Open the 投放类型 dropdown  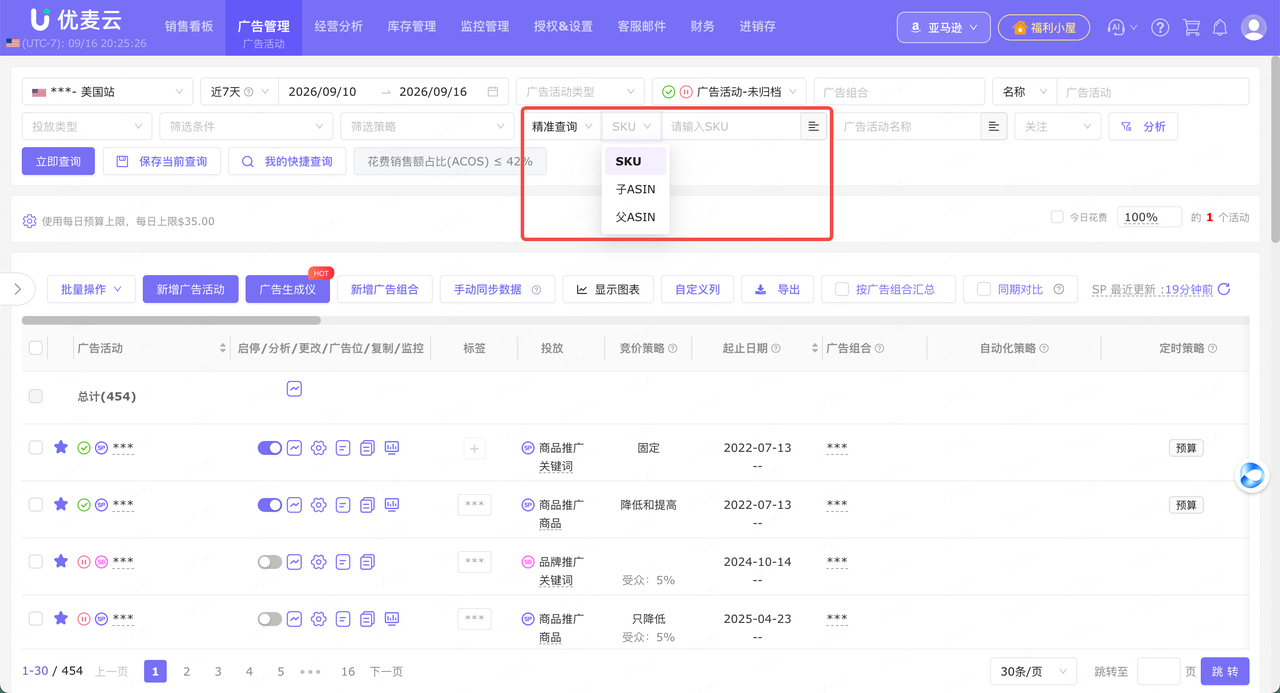pyautogui.click(x=87, y=127)
